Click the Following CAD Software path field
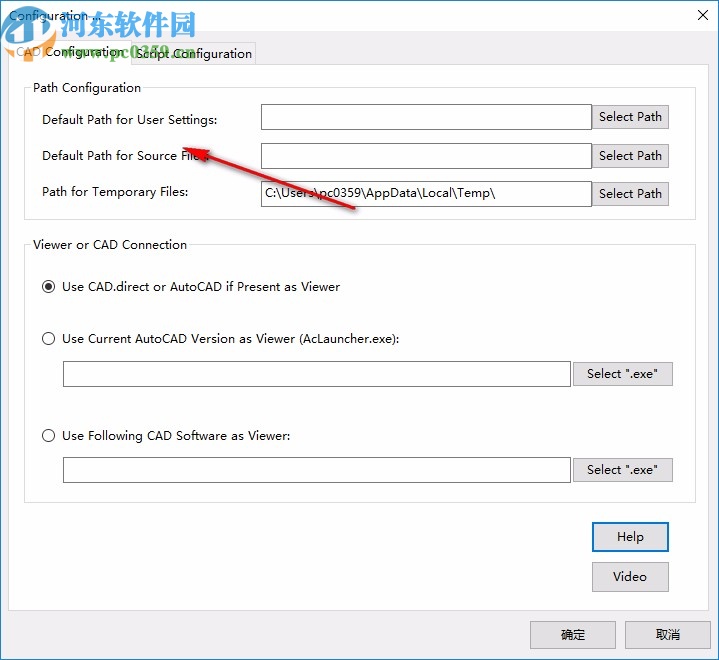Image resolution: width=719 pixels, height=660 pixels. point(316,470)
